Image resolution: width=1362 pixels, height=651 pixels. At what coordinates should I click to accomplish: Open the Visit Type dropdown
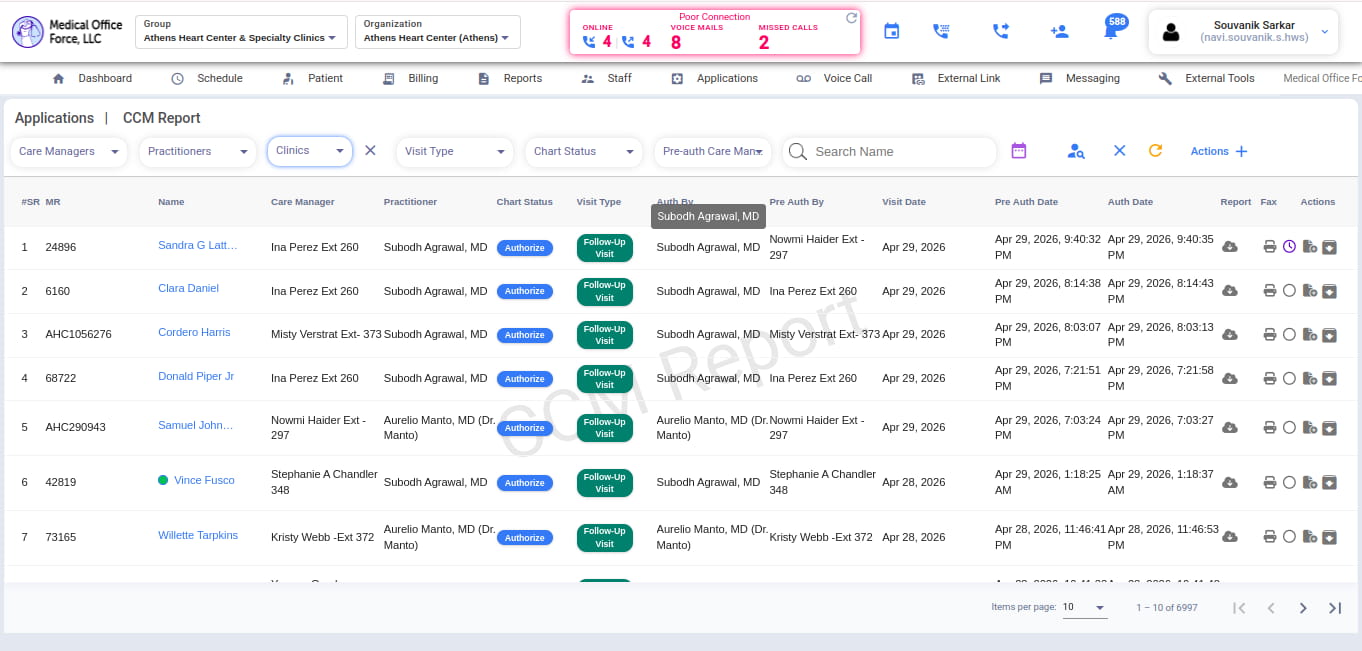[456, 152]
